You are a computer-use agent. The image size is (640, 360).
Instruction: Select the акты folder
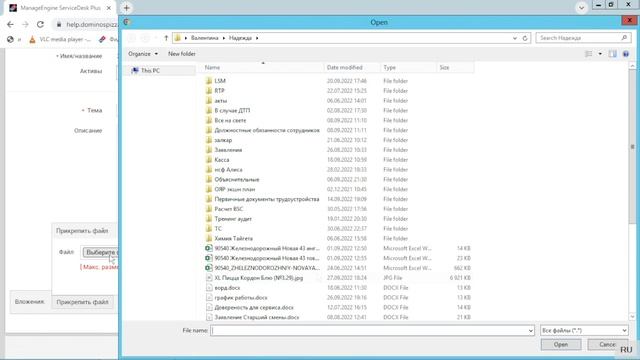[221, 100]
